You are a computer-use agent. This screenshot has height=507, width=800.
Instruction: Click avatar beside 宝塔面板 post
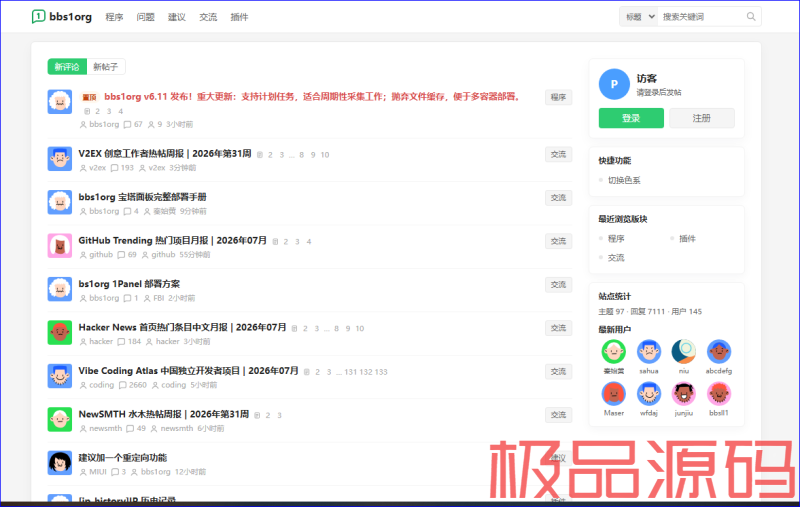point(60,202)
